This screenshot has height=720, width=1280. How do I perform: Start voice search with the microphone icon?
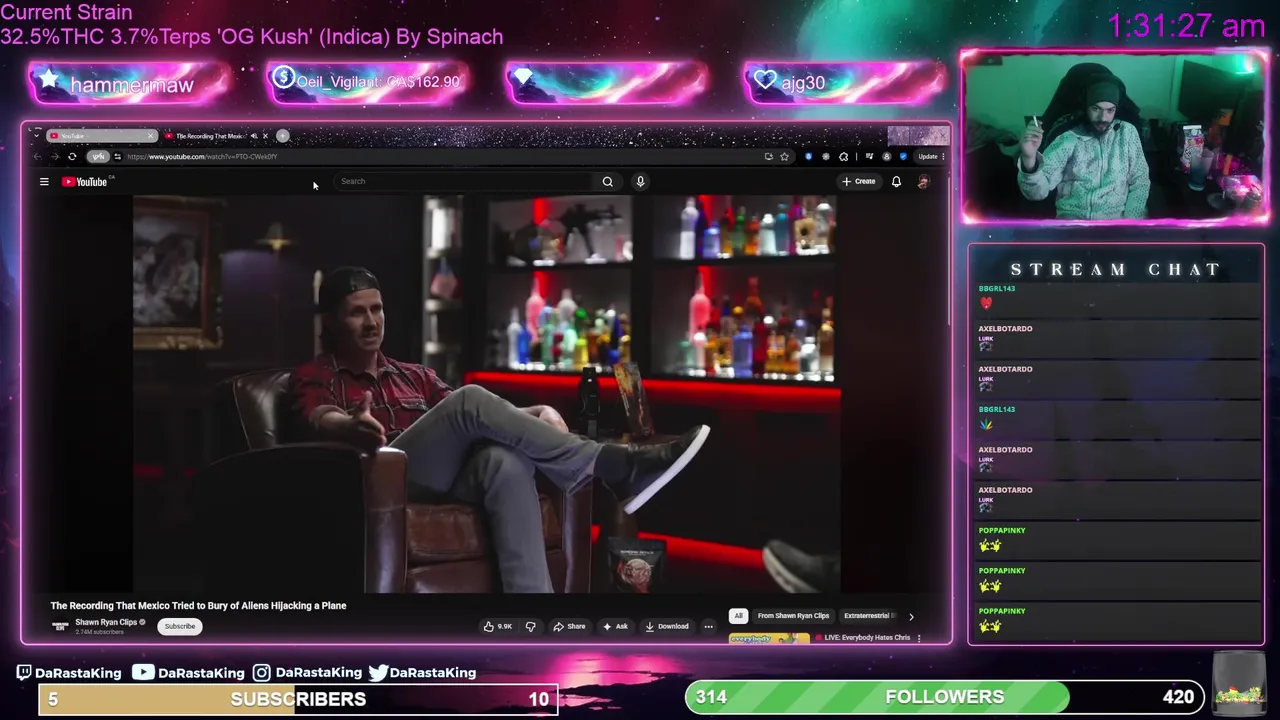640,181
